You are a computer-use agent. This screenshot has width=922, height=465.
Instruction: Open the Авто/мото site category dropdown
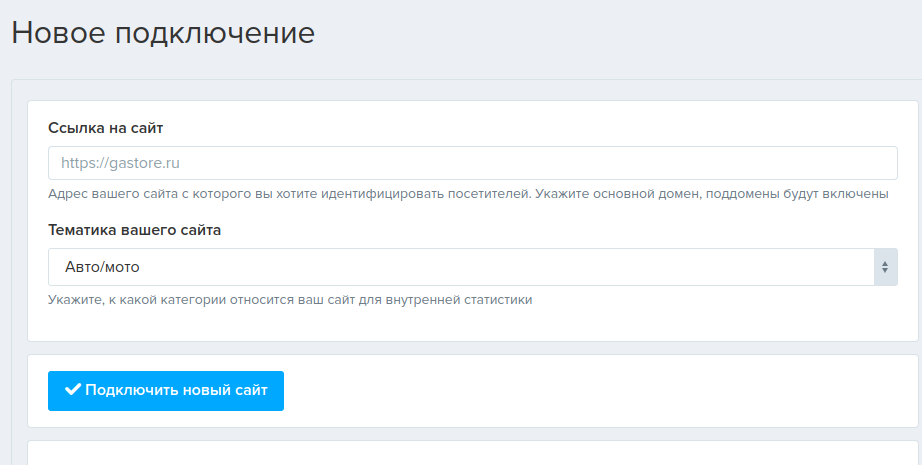tap(473, 267)
